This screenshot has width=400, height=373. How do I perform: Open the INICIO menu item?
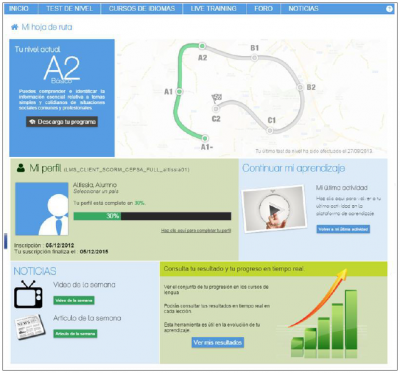click(x=19, y=9)
